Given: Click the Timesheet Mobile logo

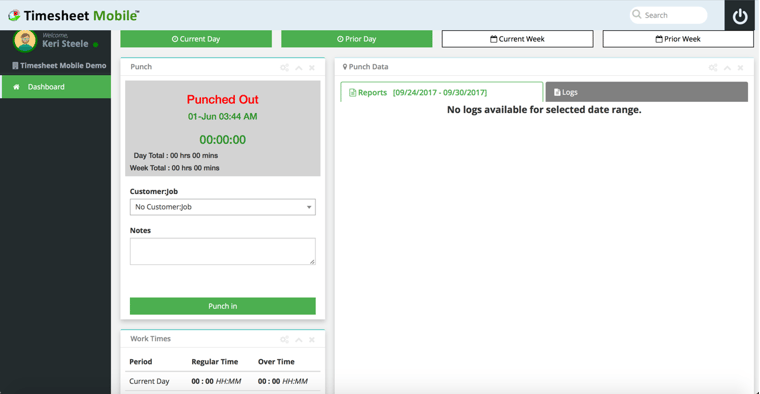Looking at the screenshot, I should tap(73, 16).
